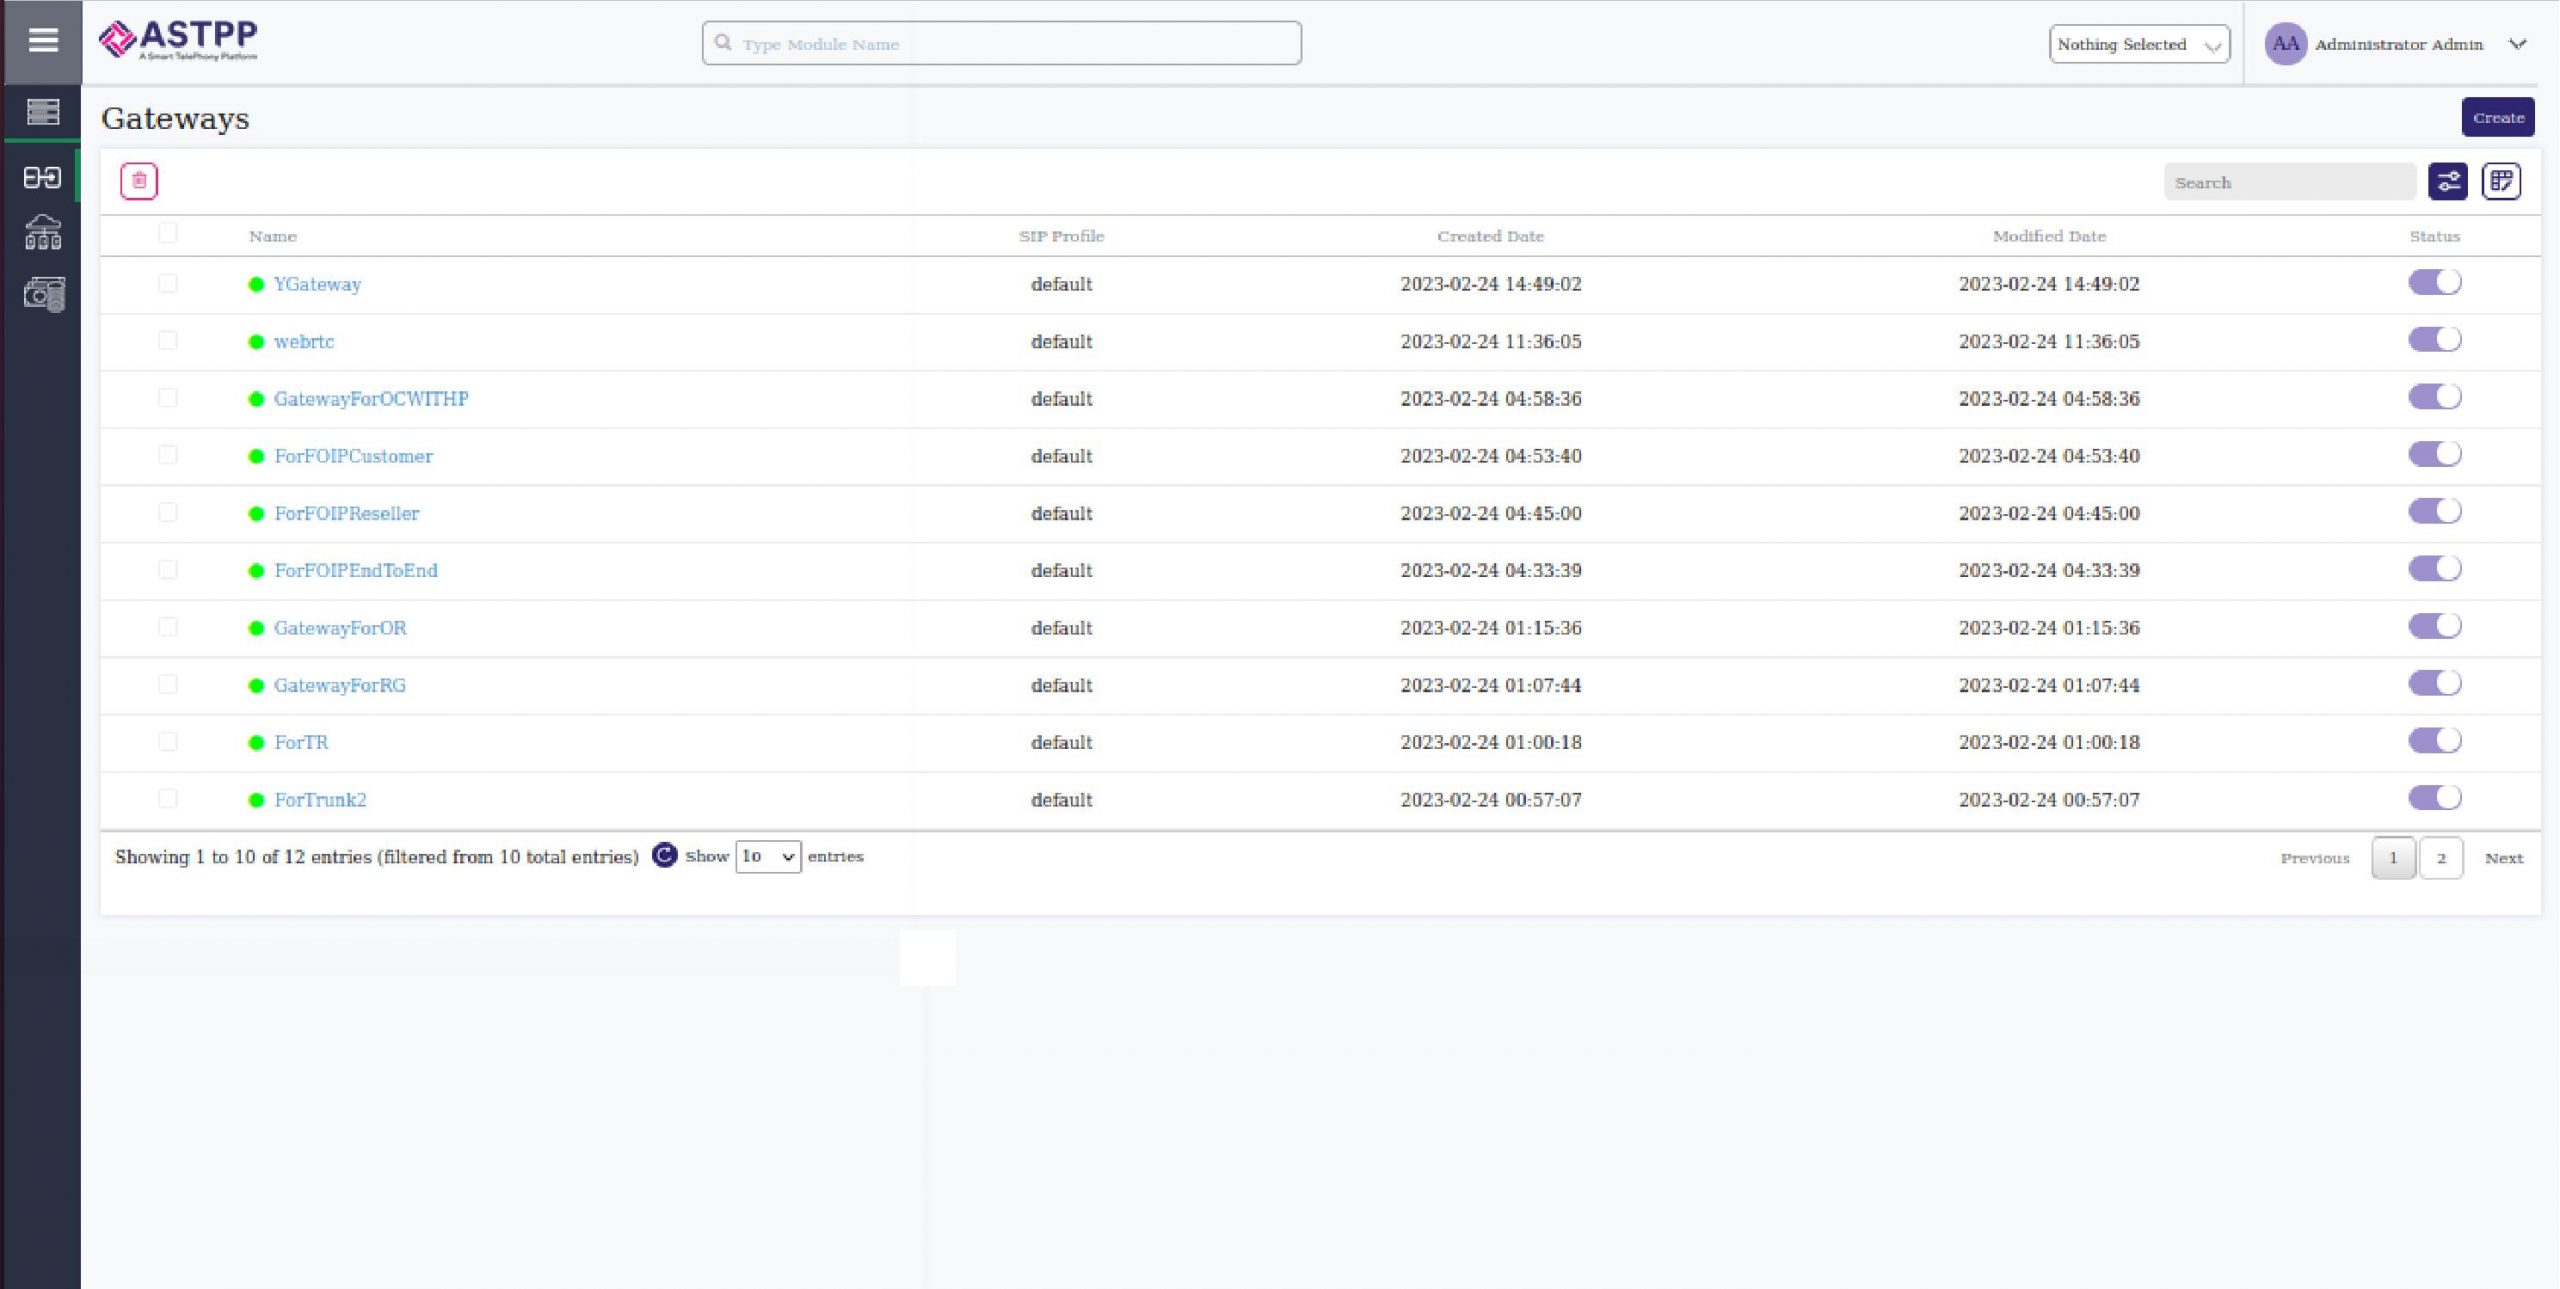Open the ForFOIPEndToEnd link
The image size is (2560, 1289).
point(356,571)
